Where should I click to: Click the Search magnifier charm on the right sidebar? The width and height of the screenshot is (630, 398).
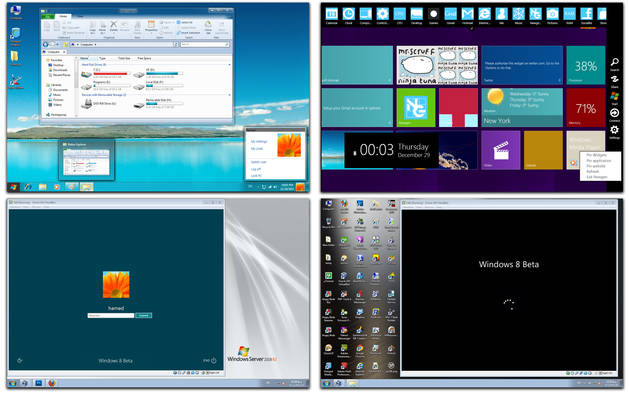(614, 62)
